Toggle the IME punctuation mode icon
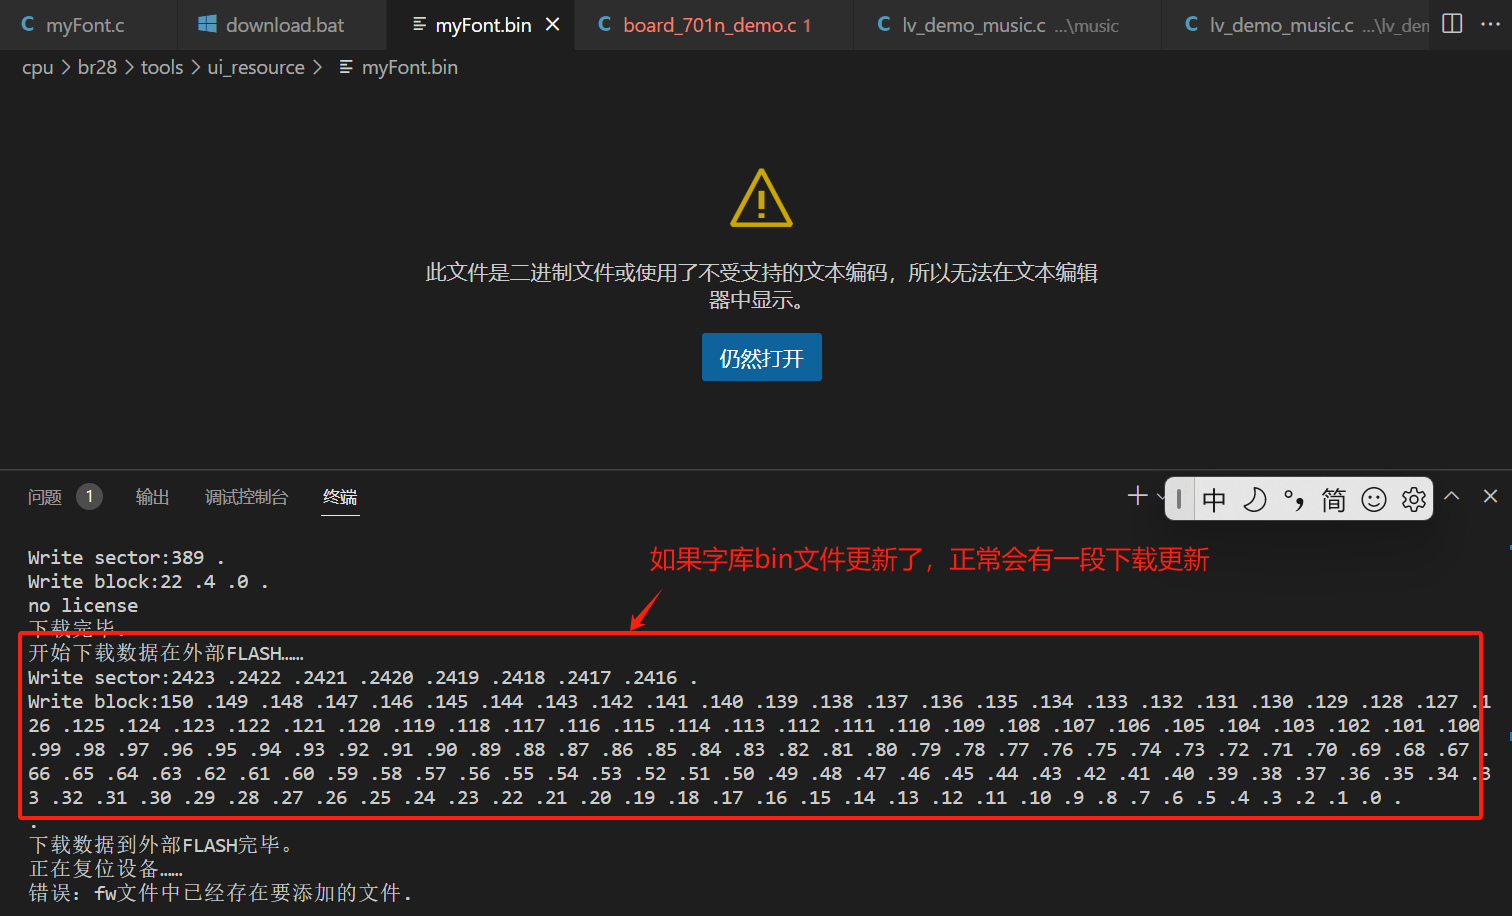1512x916 pixels. [x=1294, y=499]
